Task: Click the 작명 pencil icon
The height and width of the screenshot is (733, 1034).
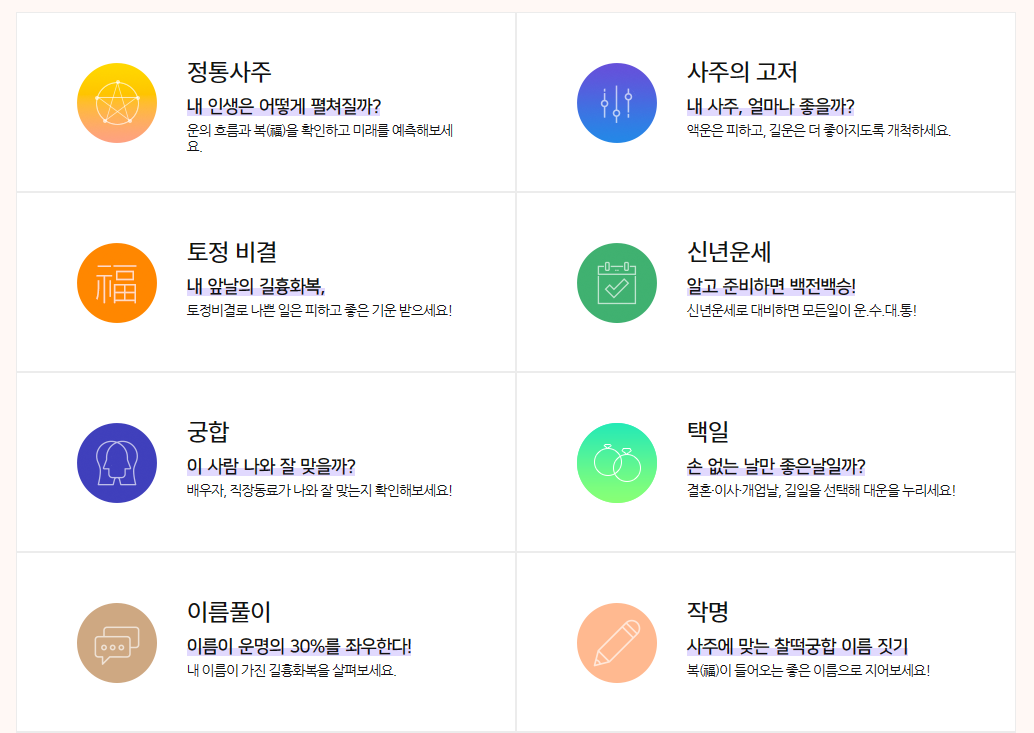Action: coord(617,643)
